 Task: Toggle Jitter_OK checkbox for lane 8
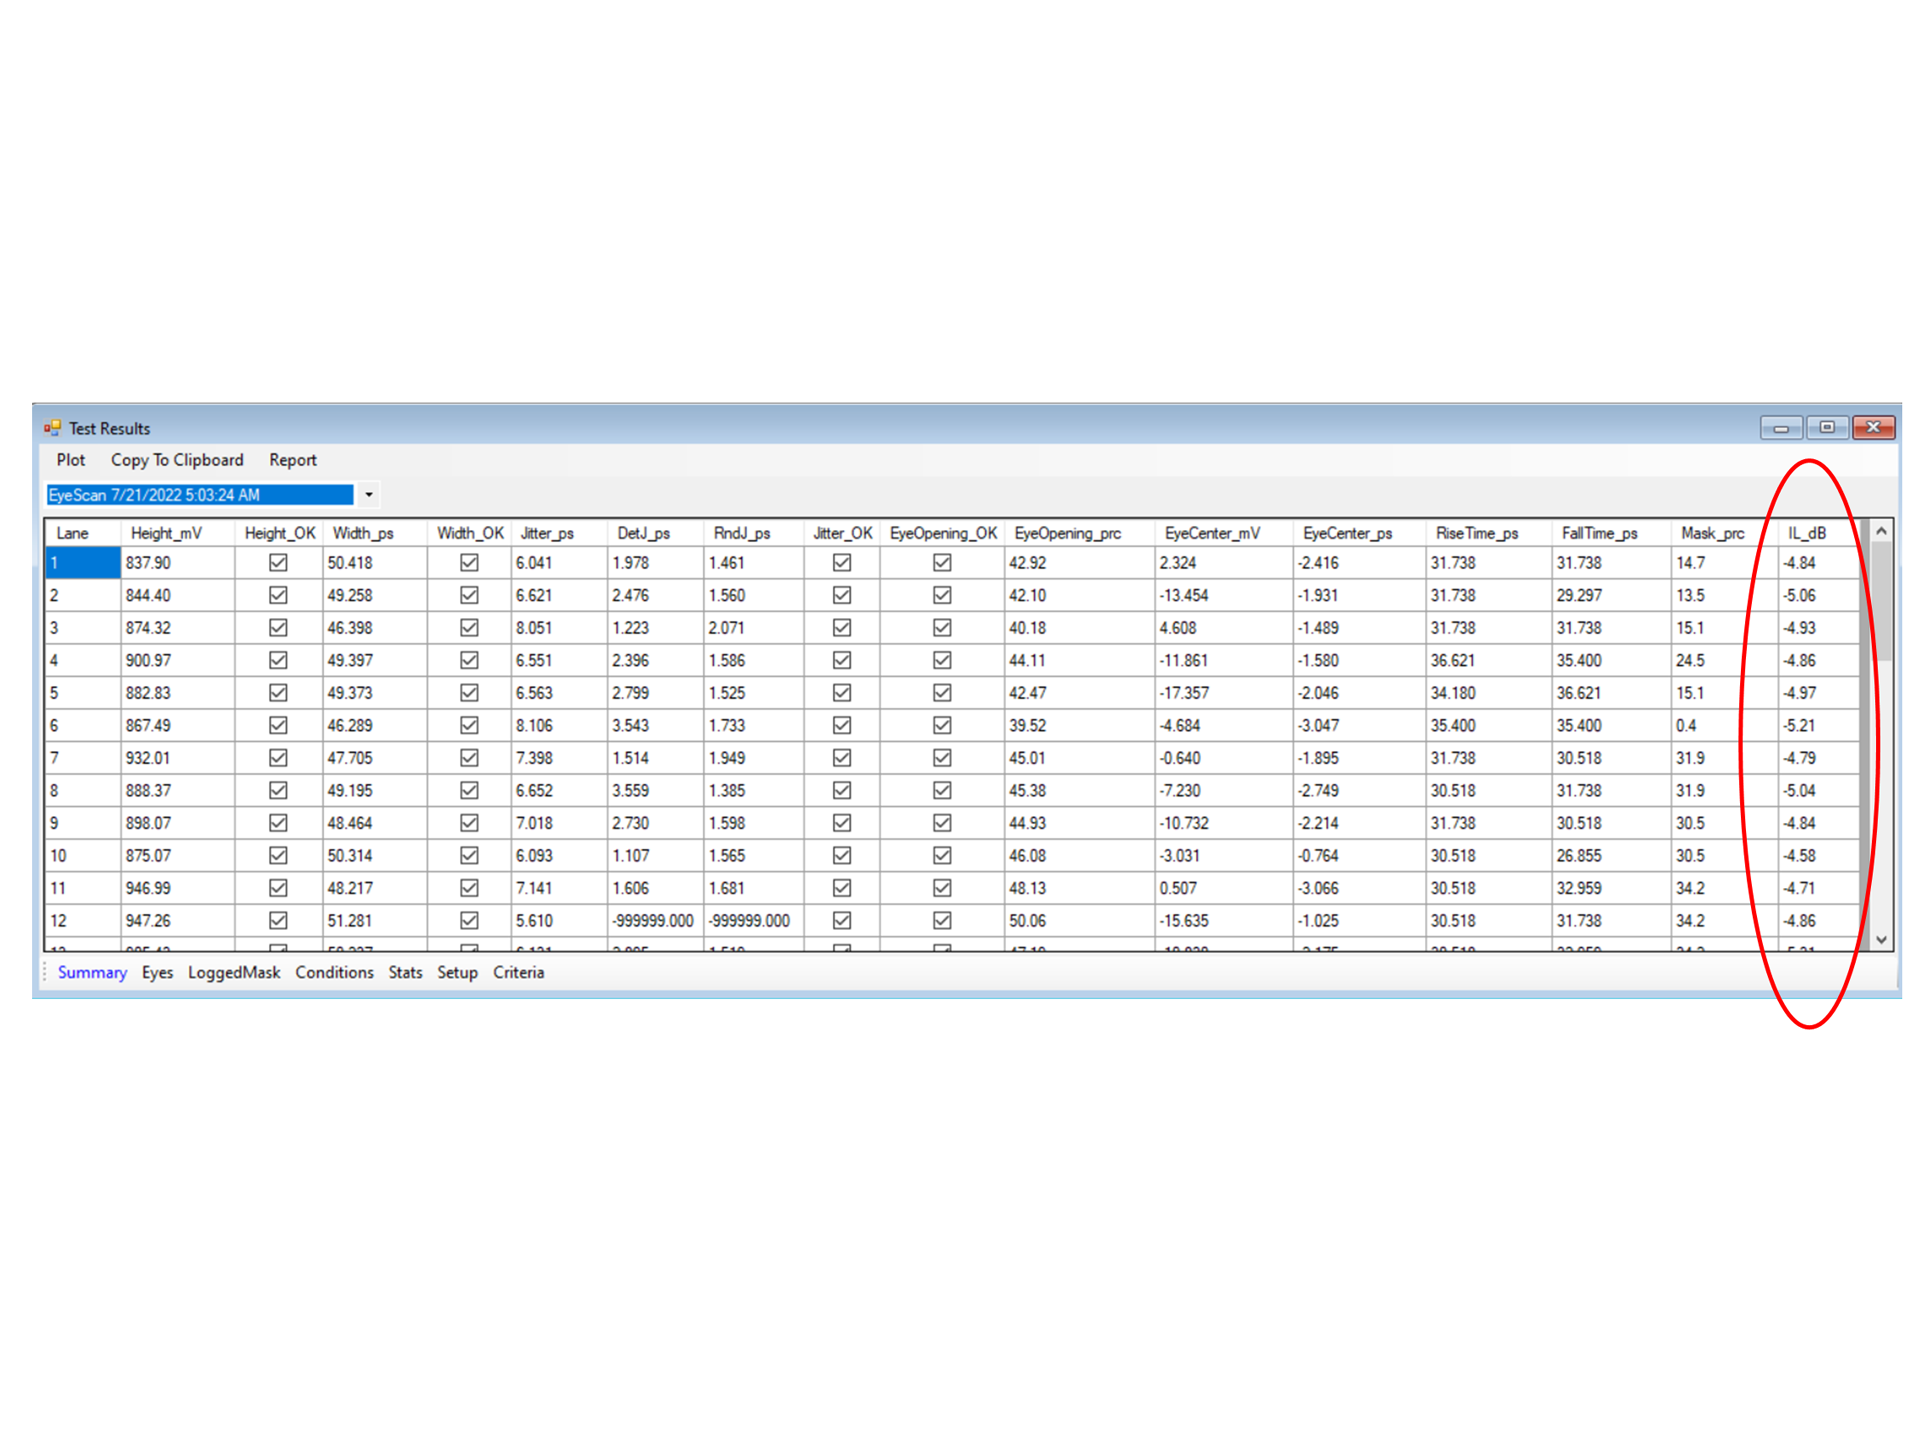point(841,790)
